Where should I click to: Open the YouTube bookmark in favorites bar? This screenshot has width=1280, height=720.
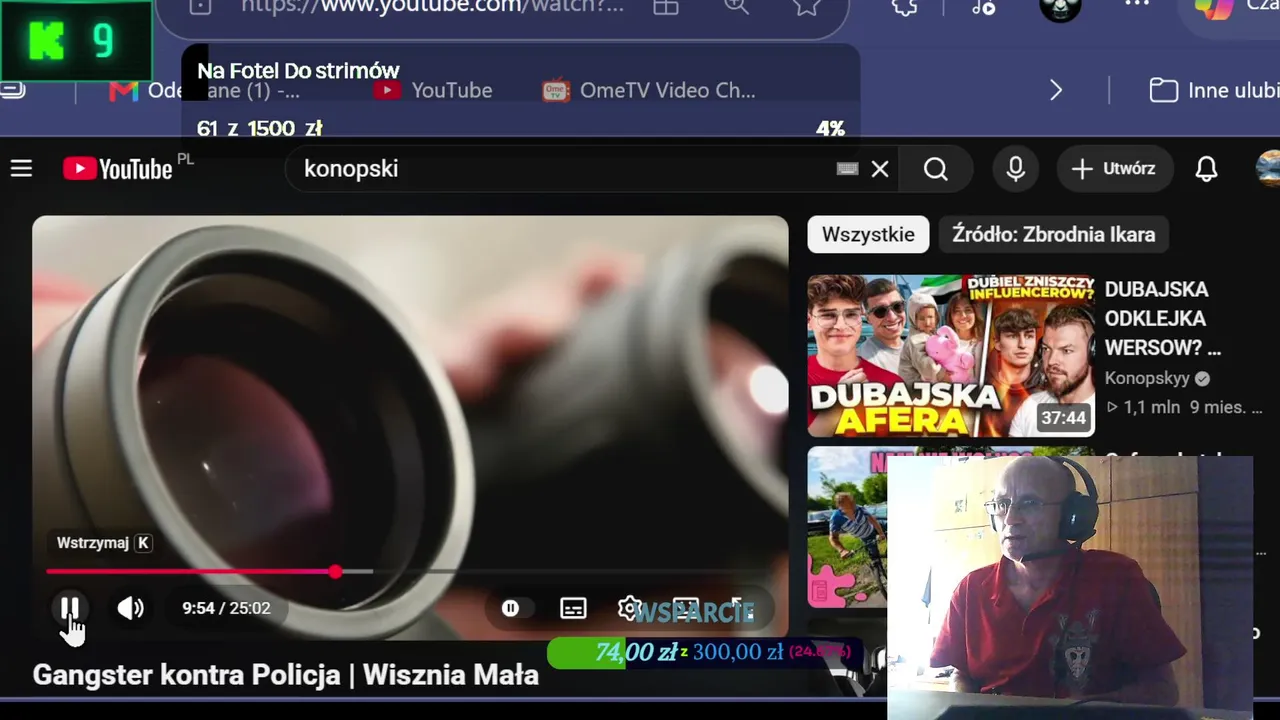point(433,90)
